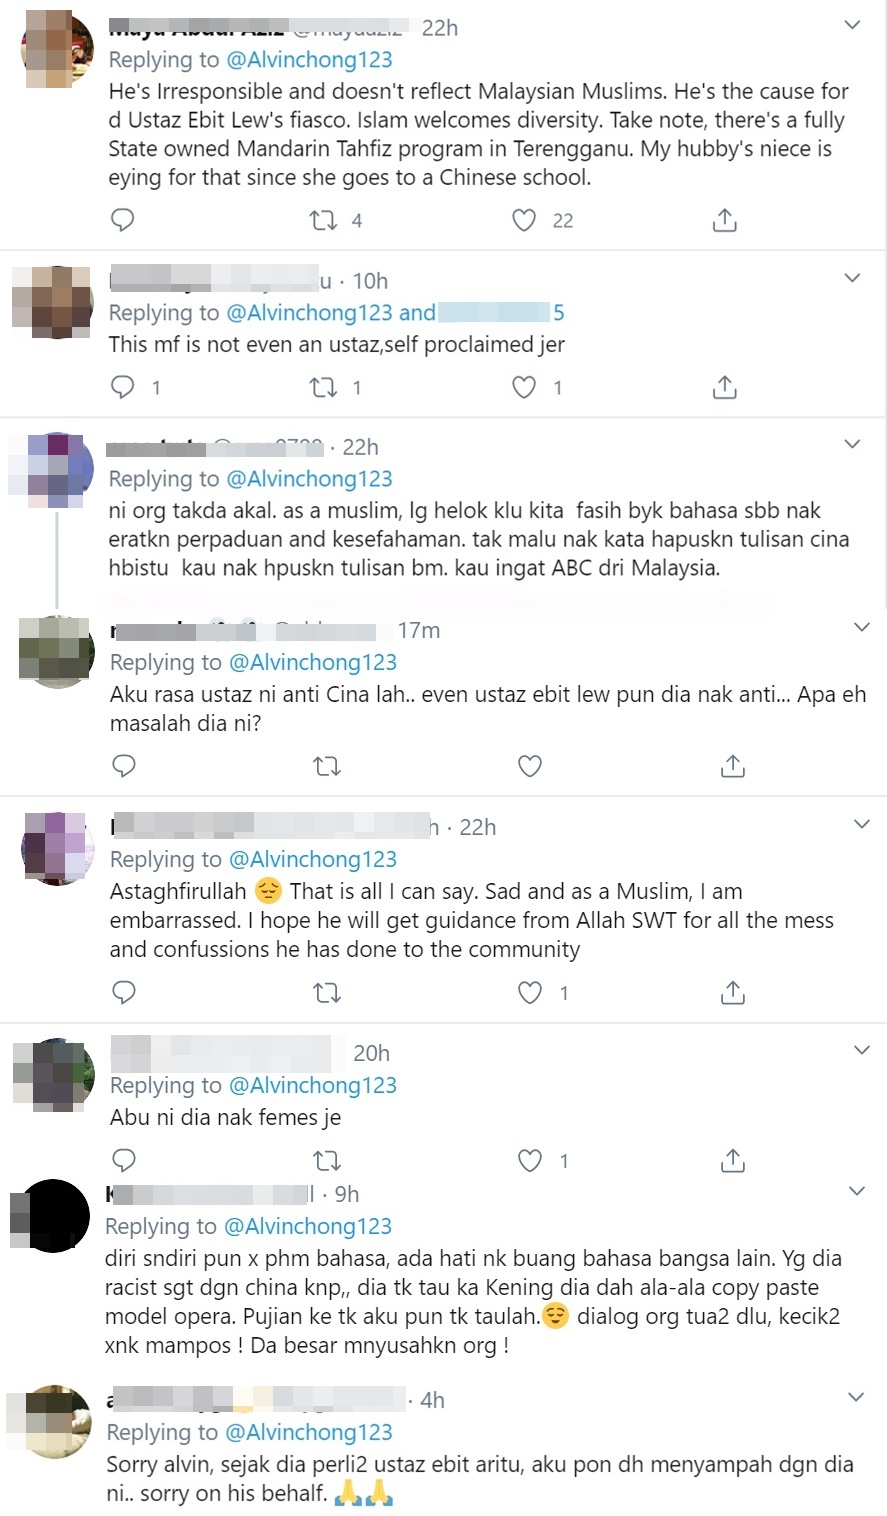Image resolution: width=887 pixels, height=1516 pixels.
Task: Share the 'anti Cina lah' tweet
Action: click(733, 766)
